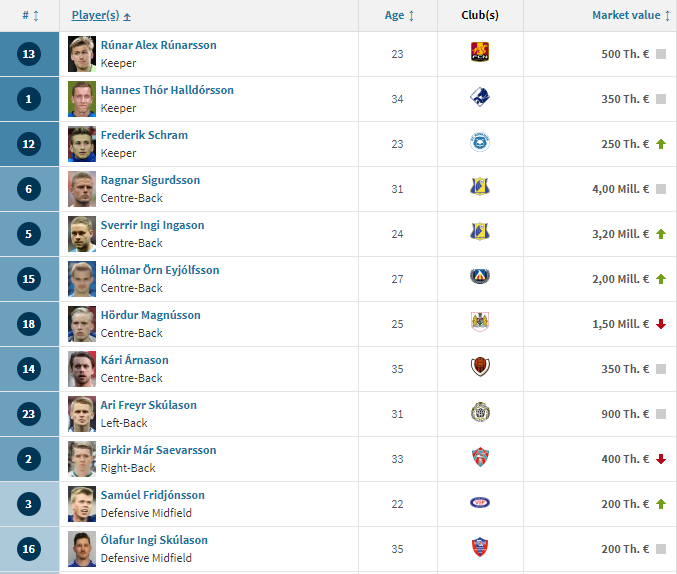Image resolution: width=677 pixels, height=574 pixels.
Task: Click Frederik Schram's round blue club logo
Action: (480, 142)
